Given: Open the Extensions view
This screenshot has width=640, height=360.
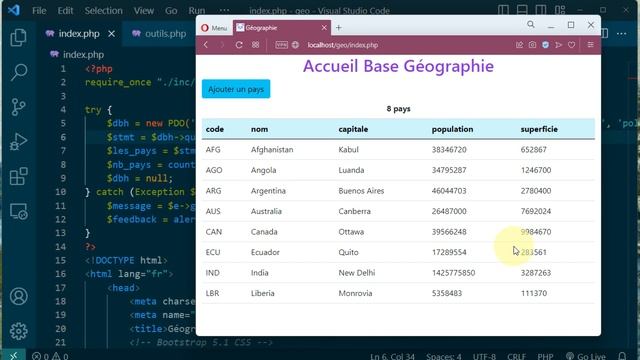Looking at the screenshot, I should coord(18,176).
